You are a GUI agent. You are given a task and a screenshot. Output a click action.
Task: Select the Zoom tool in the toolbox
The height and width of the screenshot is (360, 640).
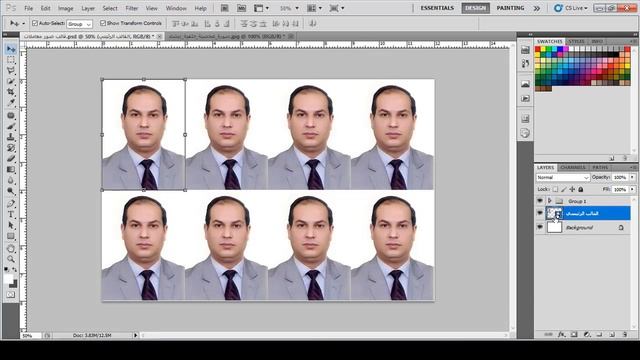click(x=11, y=259)
